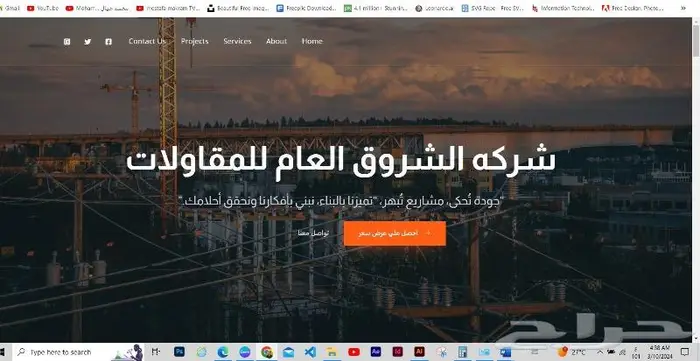Launch Photoshop from taskbar
This screenshot has height=361, width=700.
(179, 352)
